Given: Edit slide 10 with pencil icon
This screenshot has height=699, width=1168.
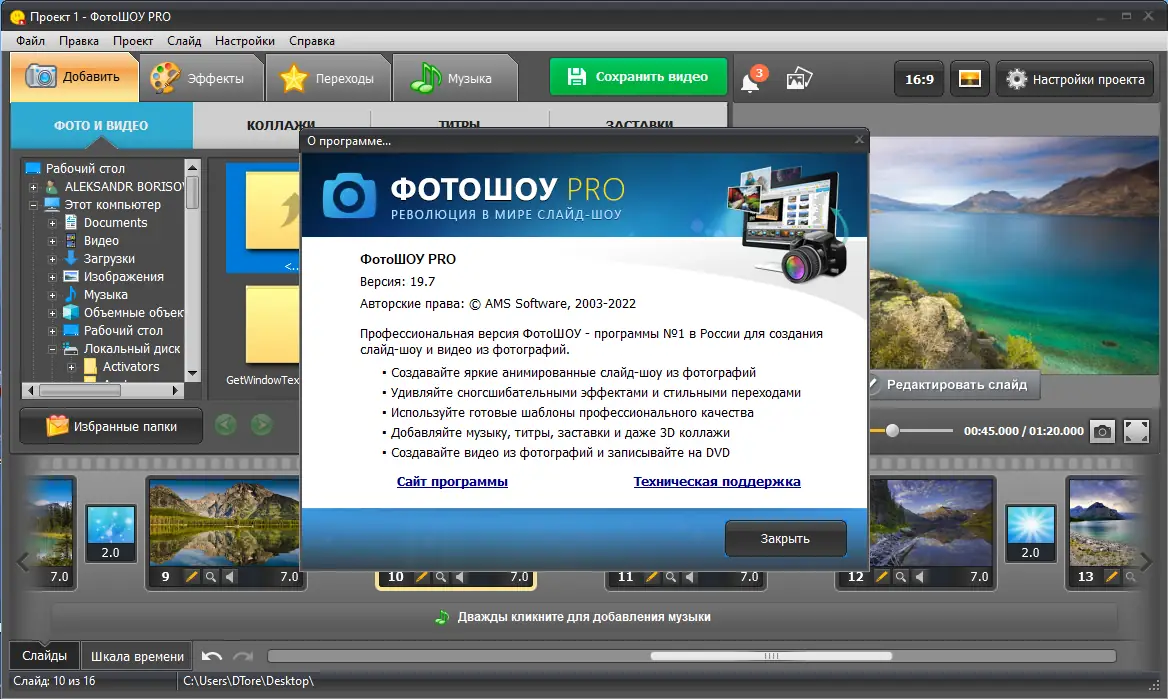Looking at the screenshot, I should click(x=422, y=577).
